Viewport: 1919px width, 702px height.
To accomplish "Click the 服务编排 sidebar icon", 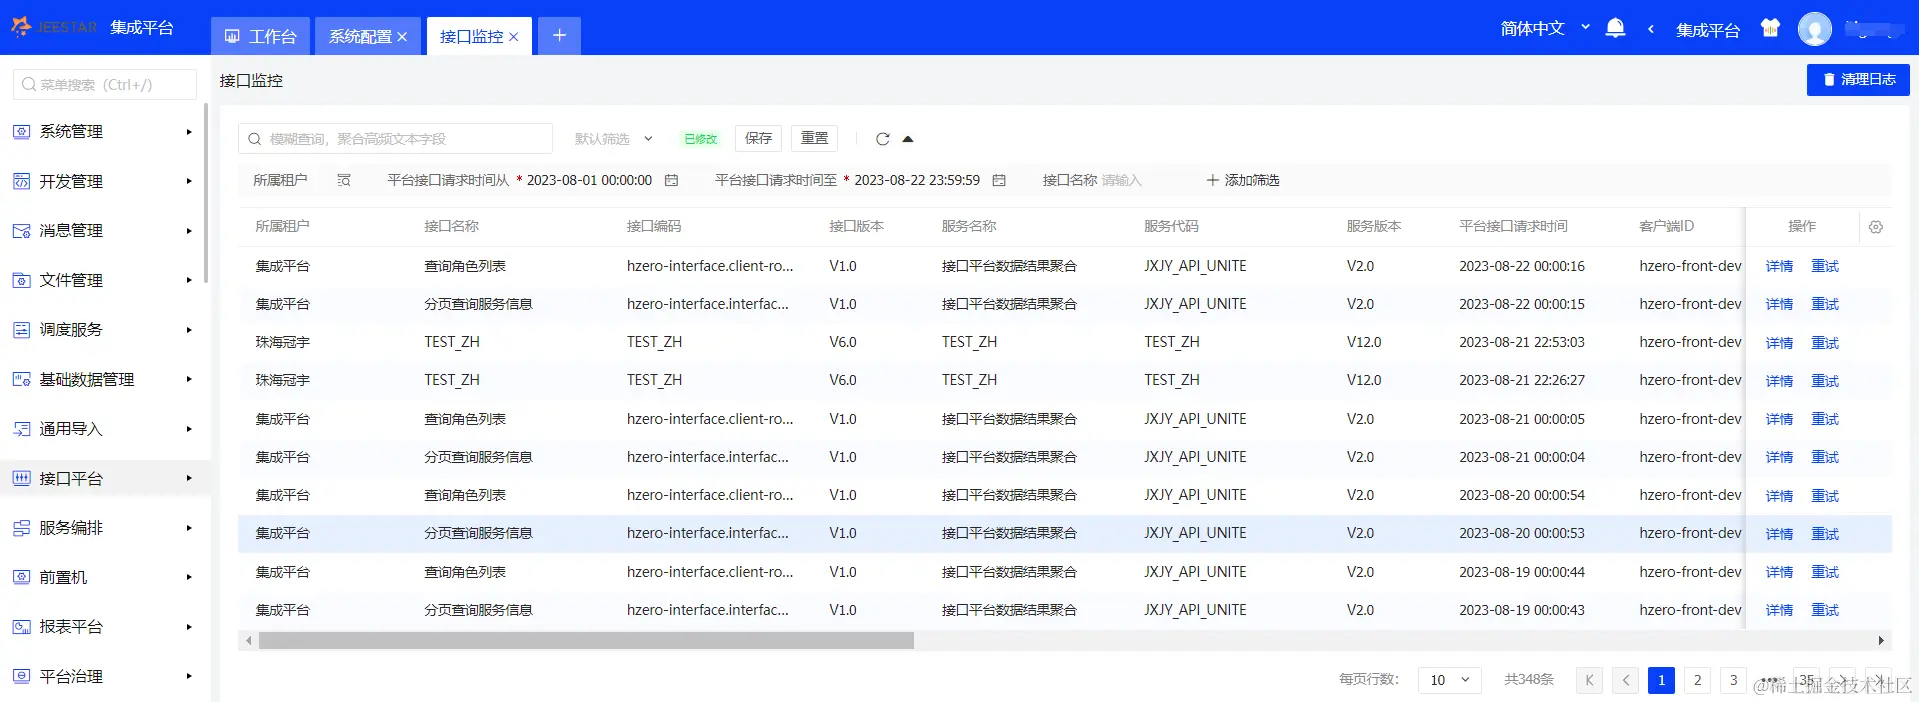I will pyautogui.click(x=22, y=528).
